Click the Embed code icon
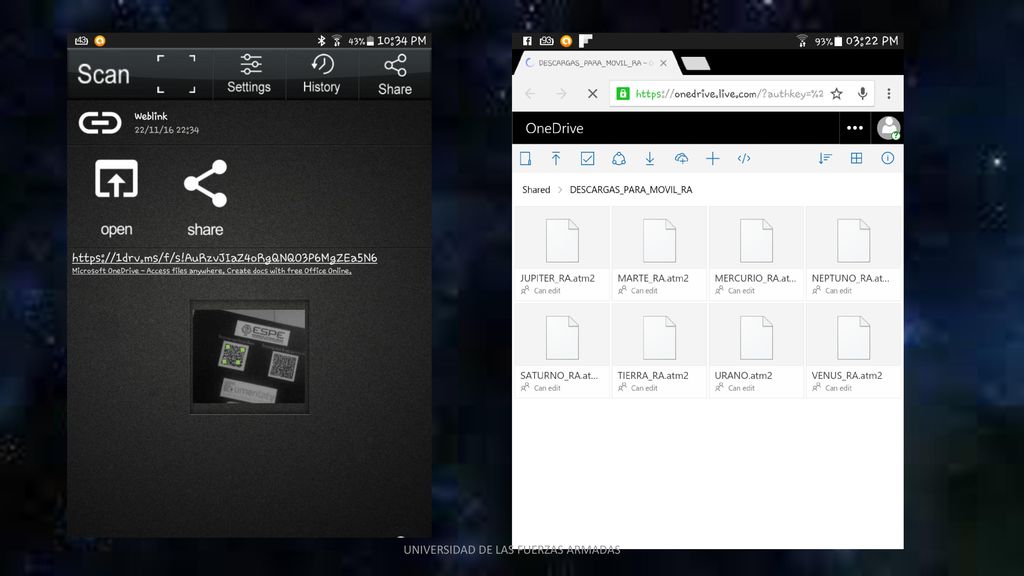Screen dimensions: 1024x576 744,159
